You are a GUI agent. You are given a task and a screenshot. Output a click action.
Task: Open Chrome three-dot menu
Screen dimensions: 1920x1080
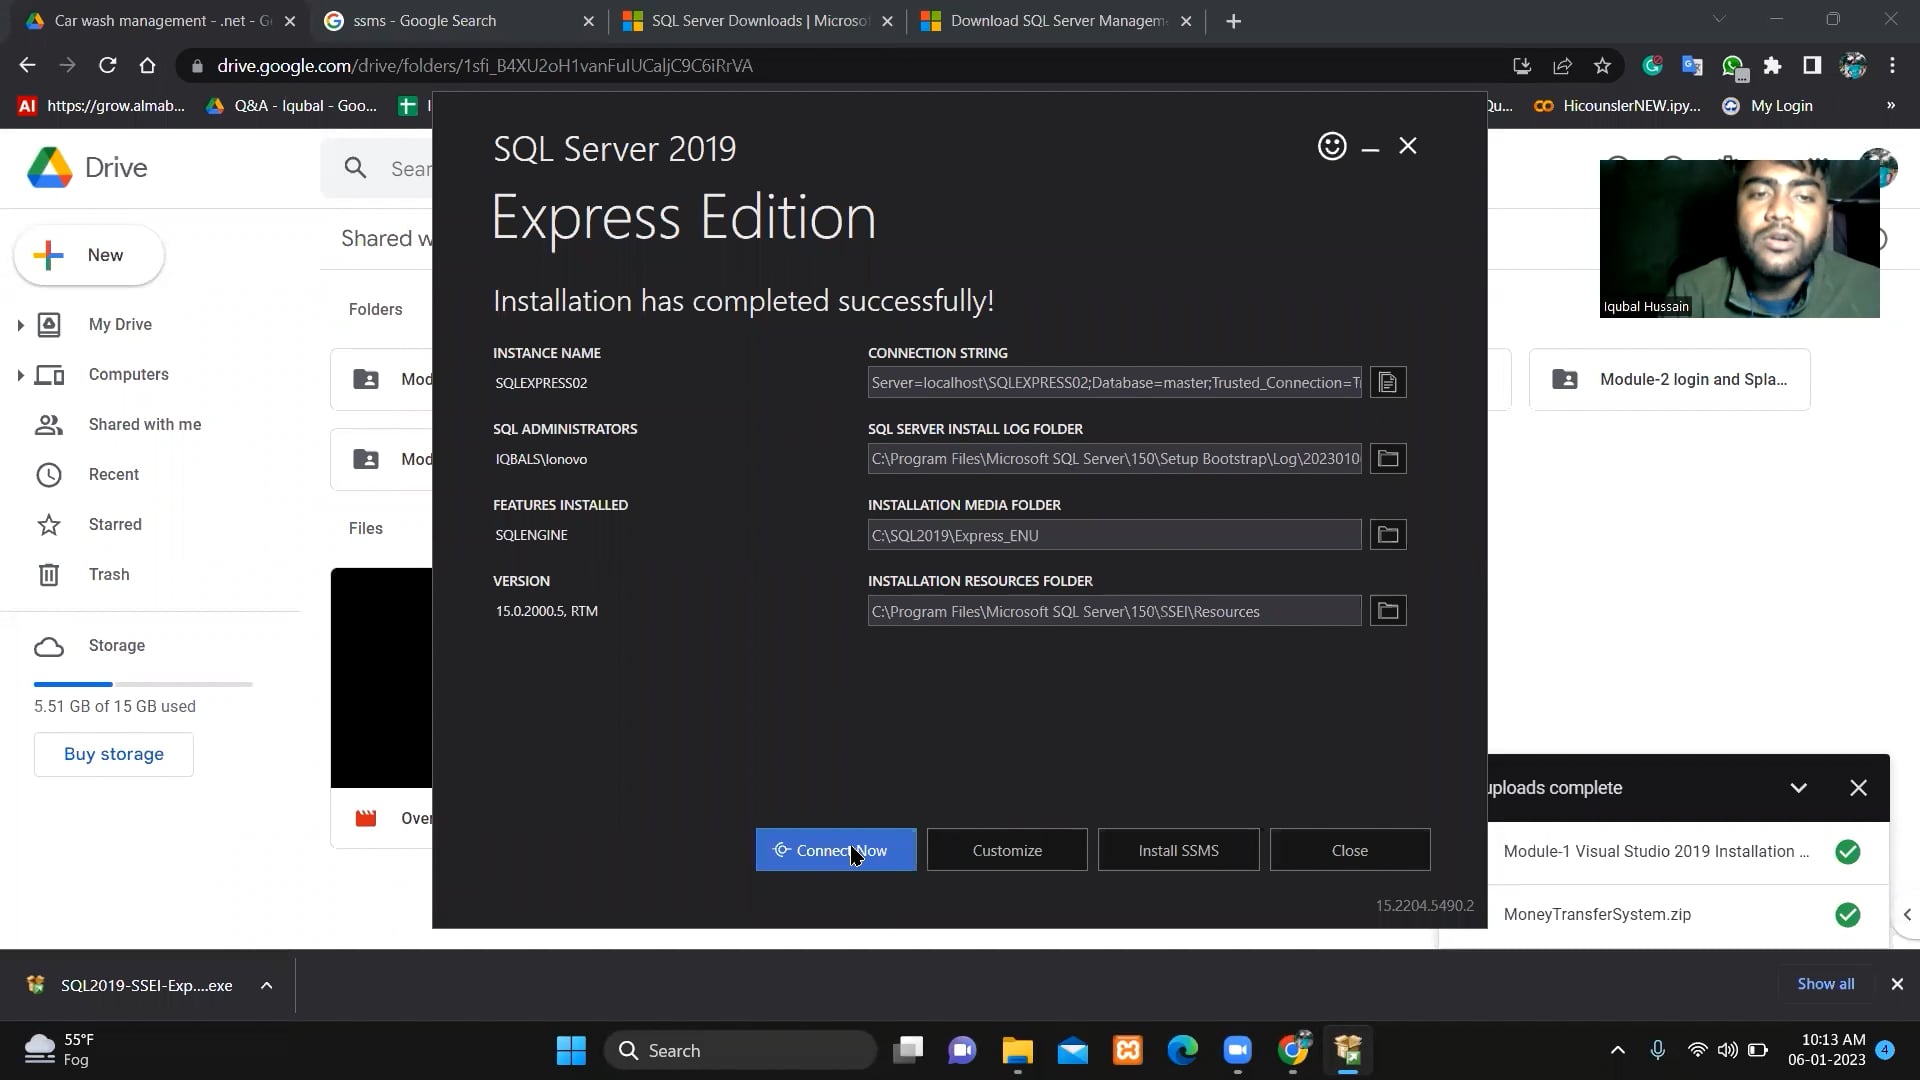(x=1892, y=65)
